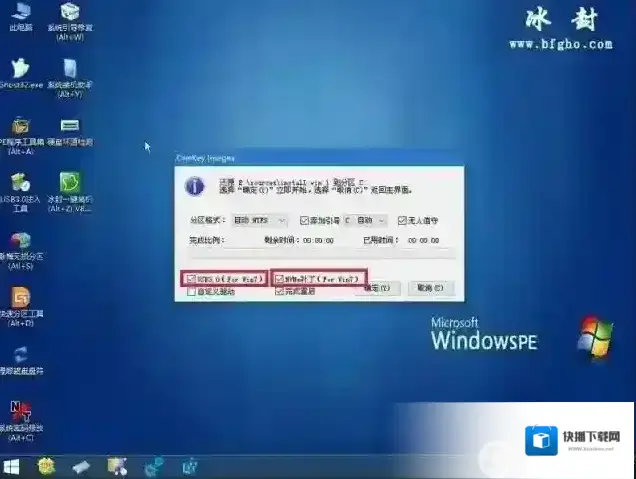Open the NT system password tool (Alt+C)
This screenshot has width=636, height=479.
[20, 413]
